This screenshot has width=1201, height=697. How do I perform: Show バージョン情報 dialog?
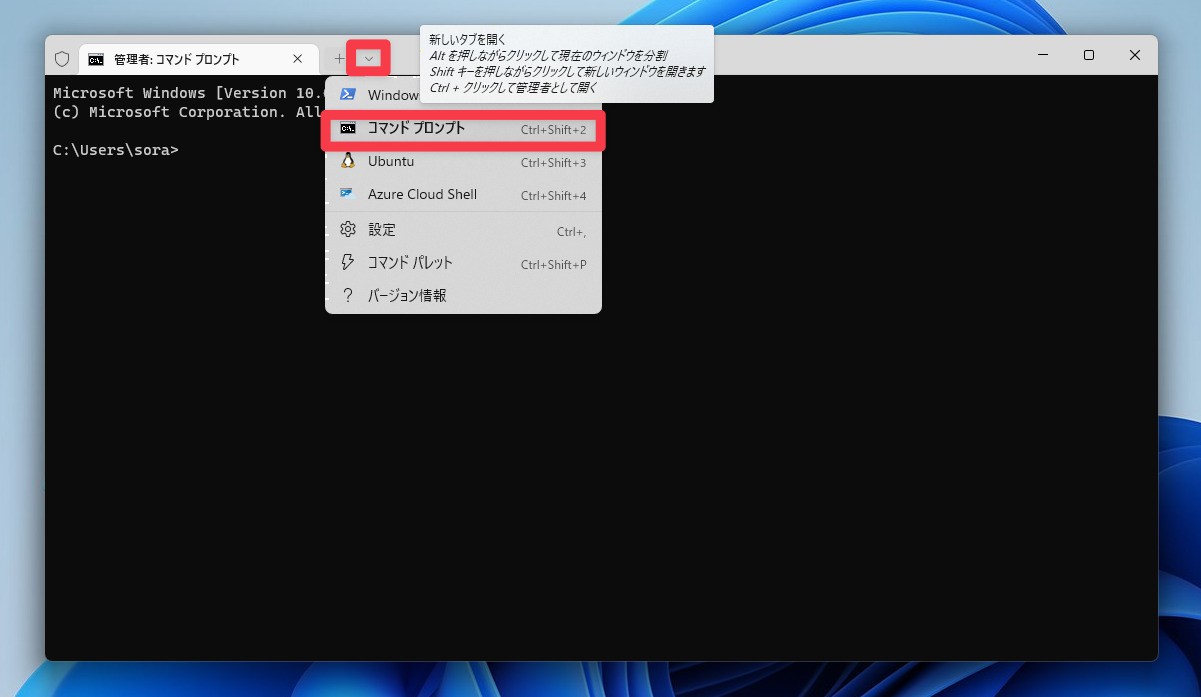click(x=464, y=296)
